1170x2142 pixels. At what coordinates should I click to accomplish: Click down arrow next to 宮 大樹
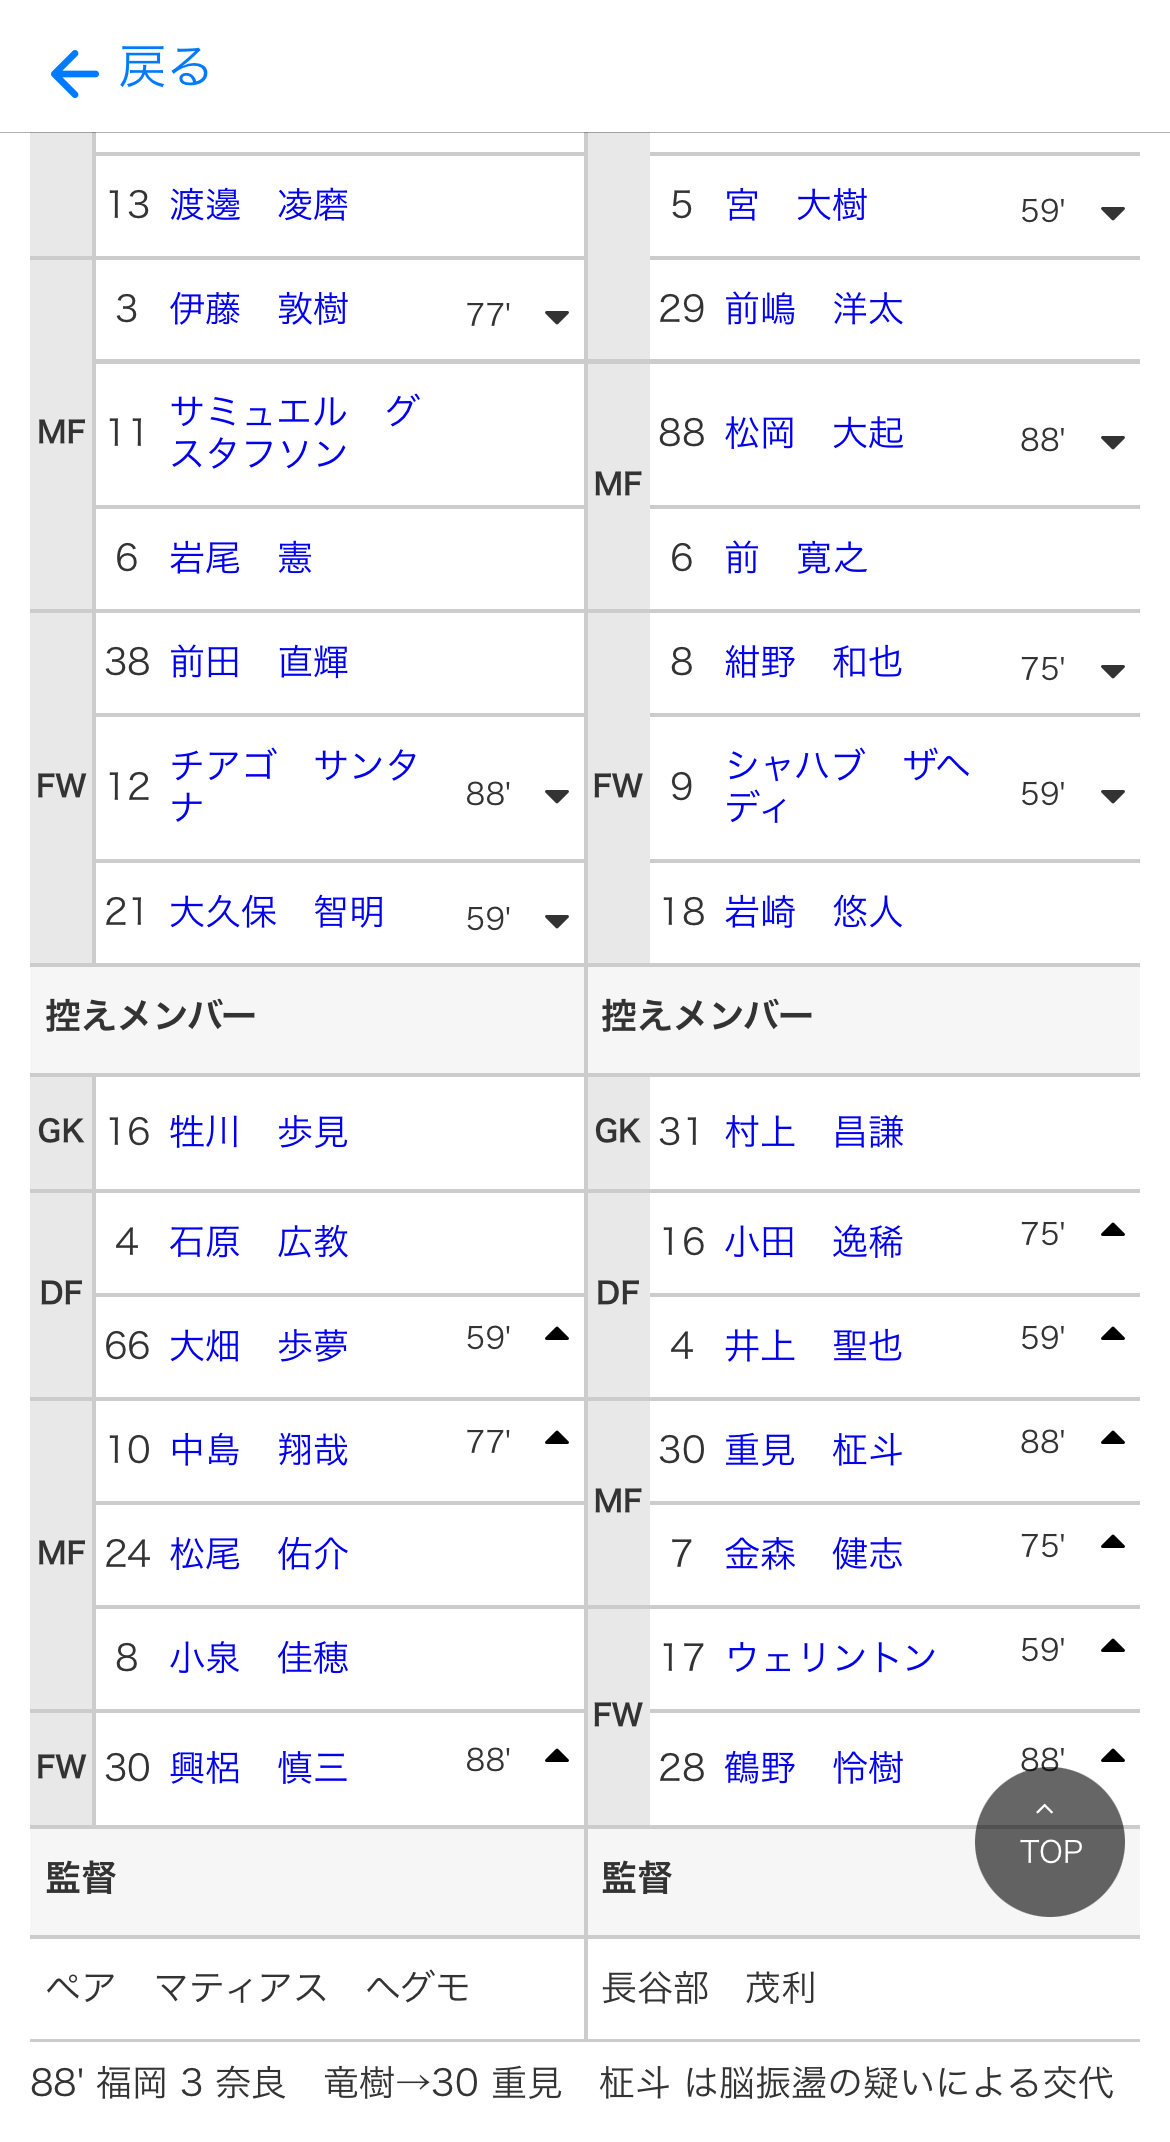click(1113, 213)
